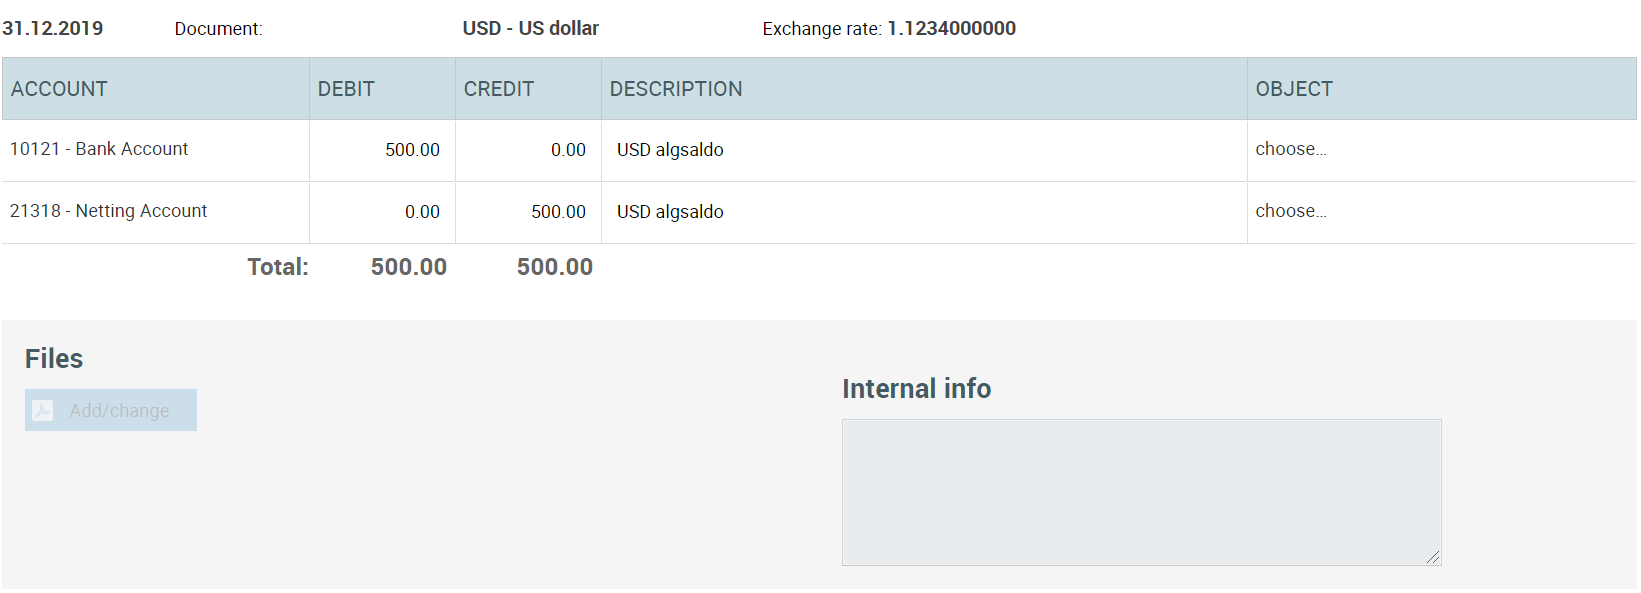Select the 10121 - Bank Account row
Viewport: 1641px width, 593px height.
819,150
